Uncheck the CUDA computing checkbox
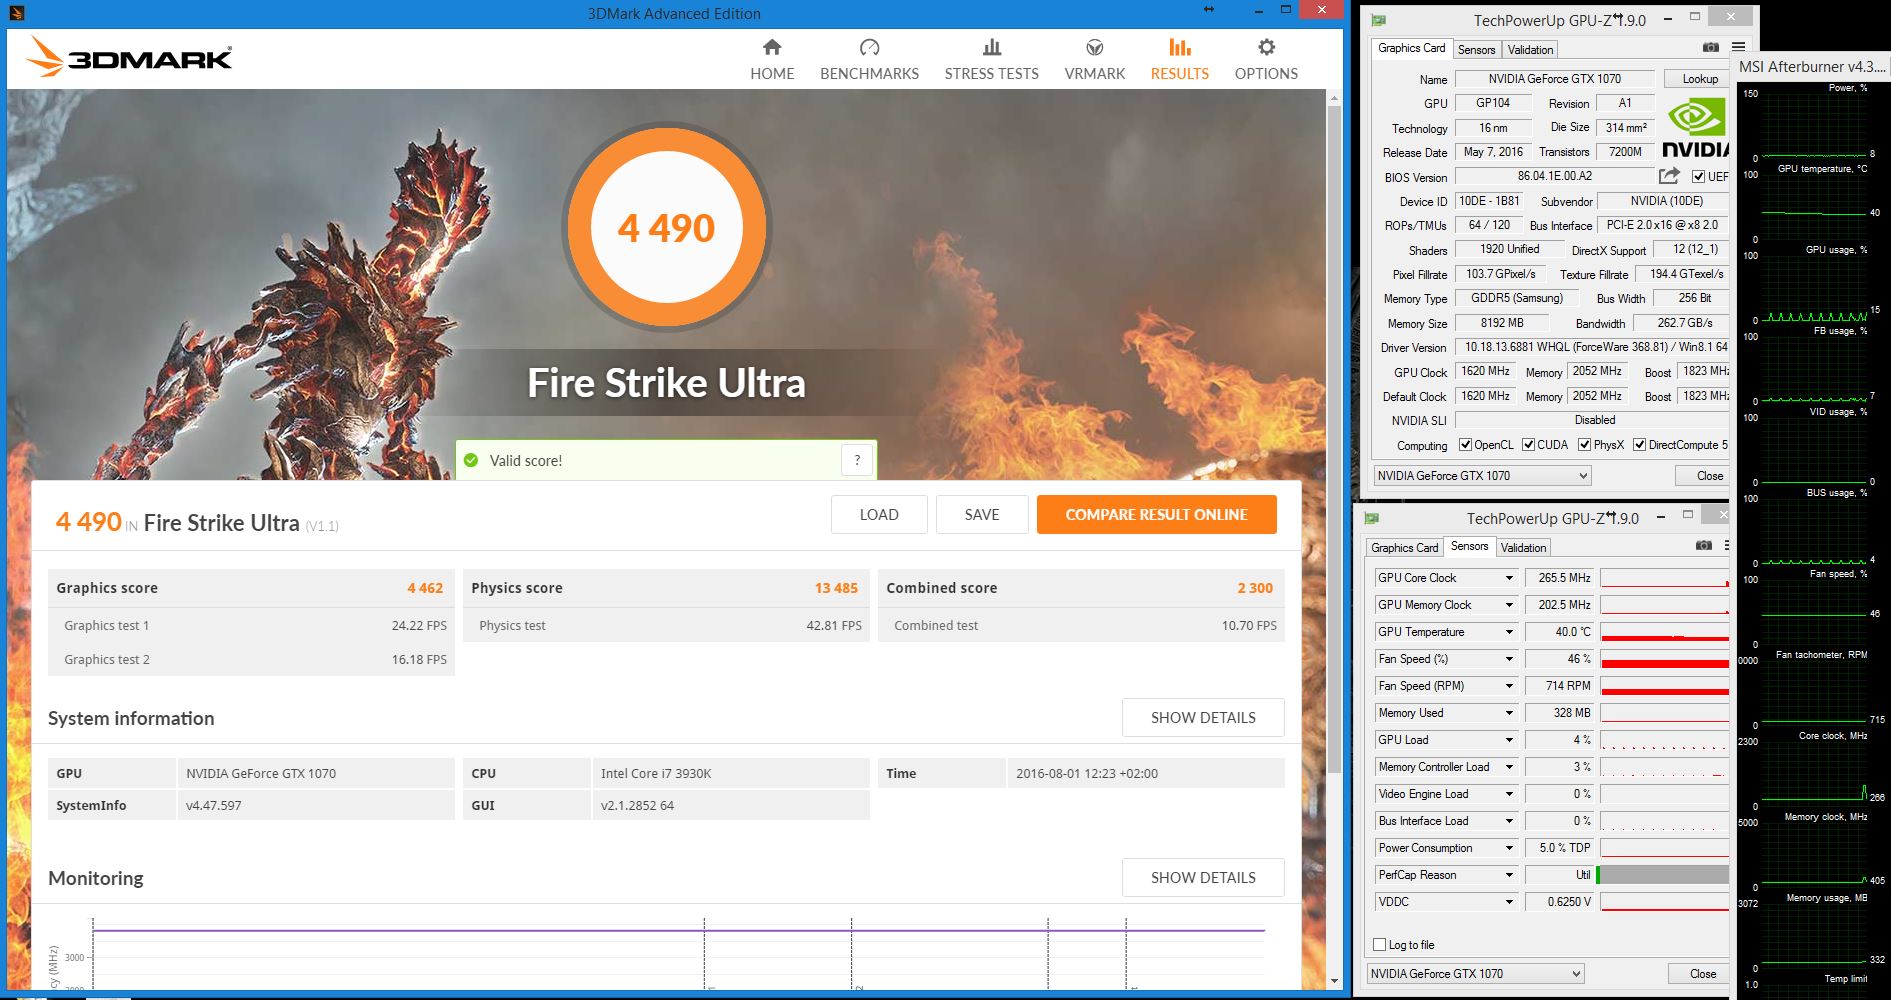The width and height of the screenshot is (1891, 1000). coord(1527,444)
